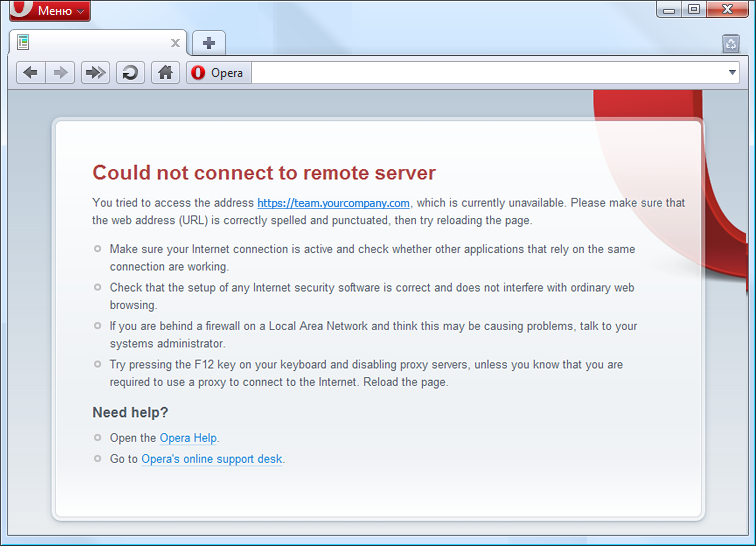Click the text 'If you are behind a firewall'

(175, 327)
